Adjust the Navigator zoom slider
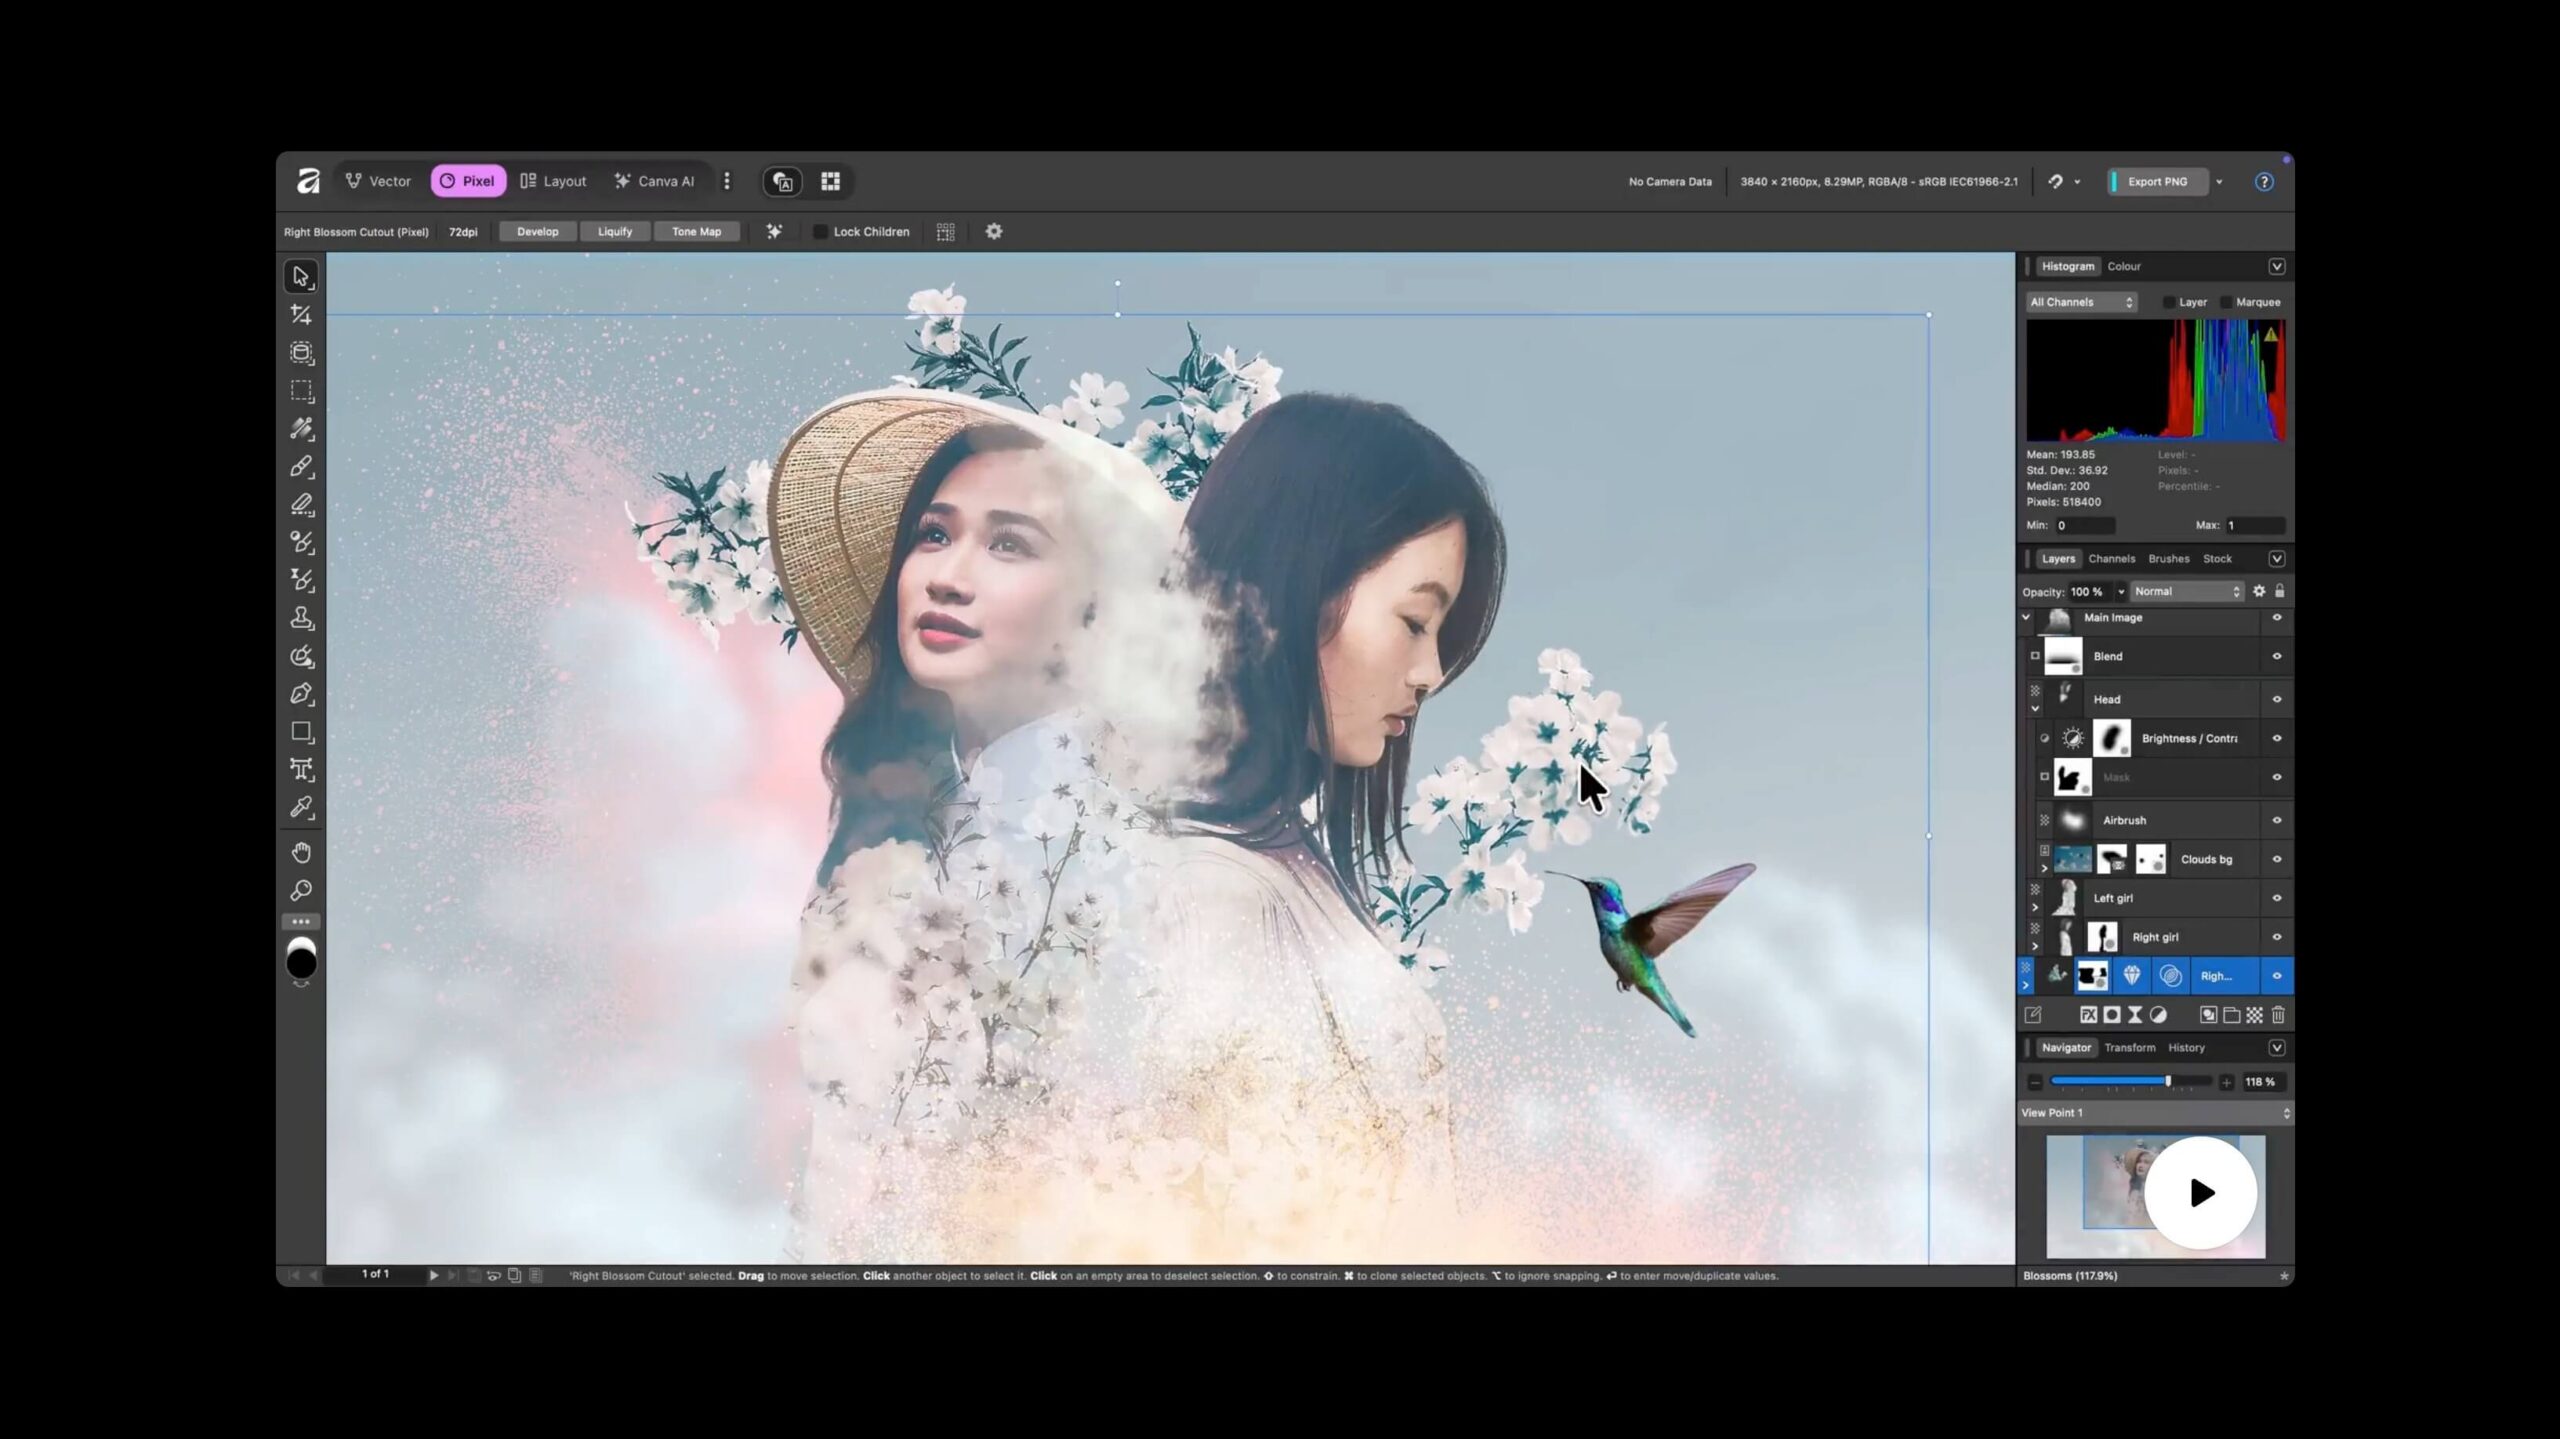2560x1439 pixels. (x=2168, y=1081)
